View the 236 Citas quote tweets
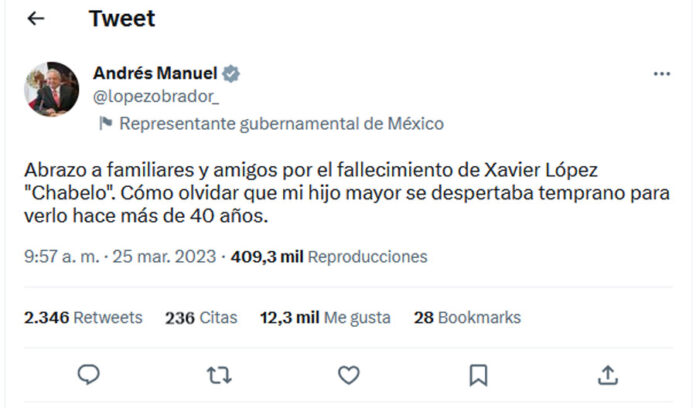The image size is (696, 408). 201,317
